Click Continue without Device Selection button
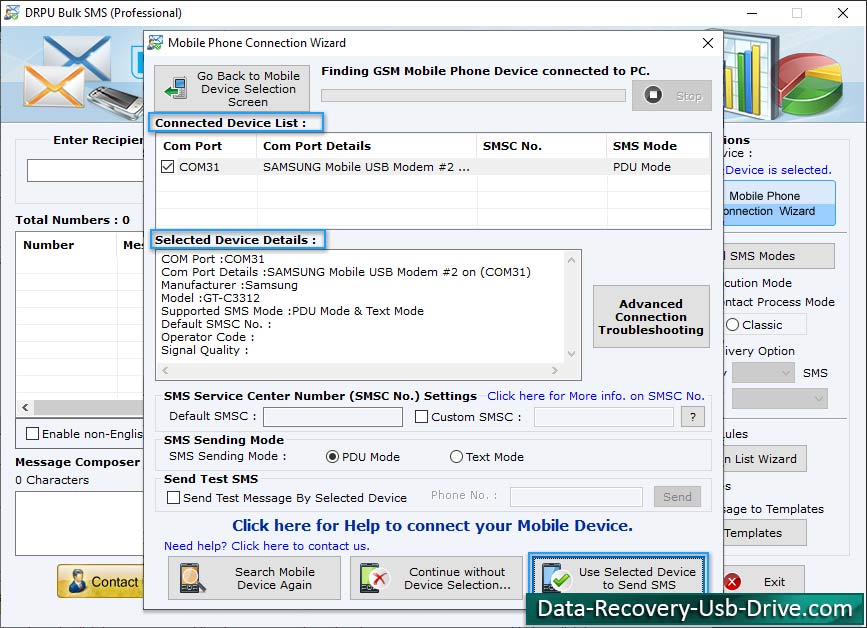Image resolution: width=867 pixels, height=628 pixels. click(436, 578)
